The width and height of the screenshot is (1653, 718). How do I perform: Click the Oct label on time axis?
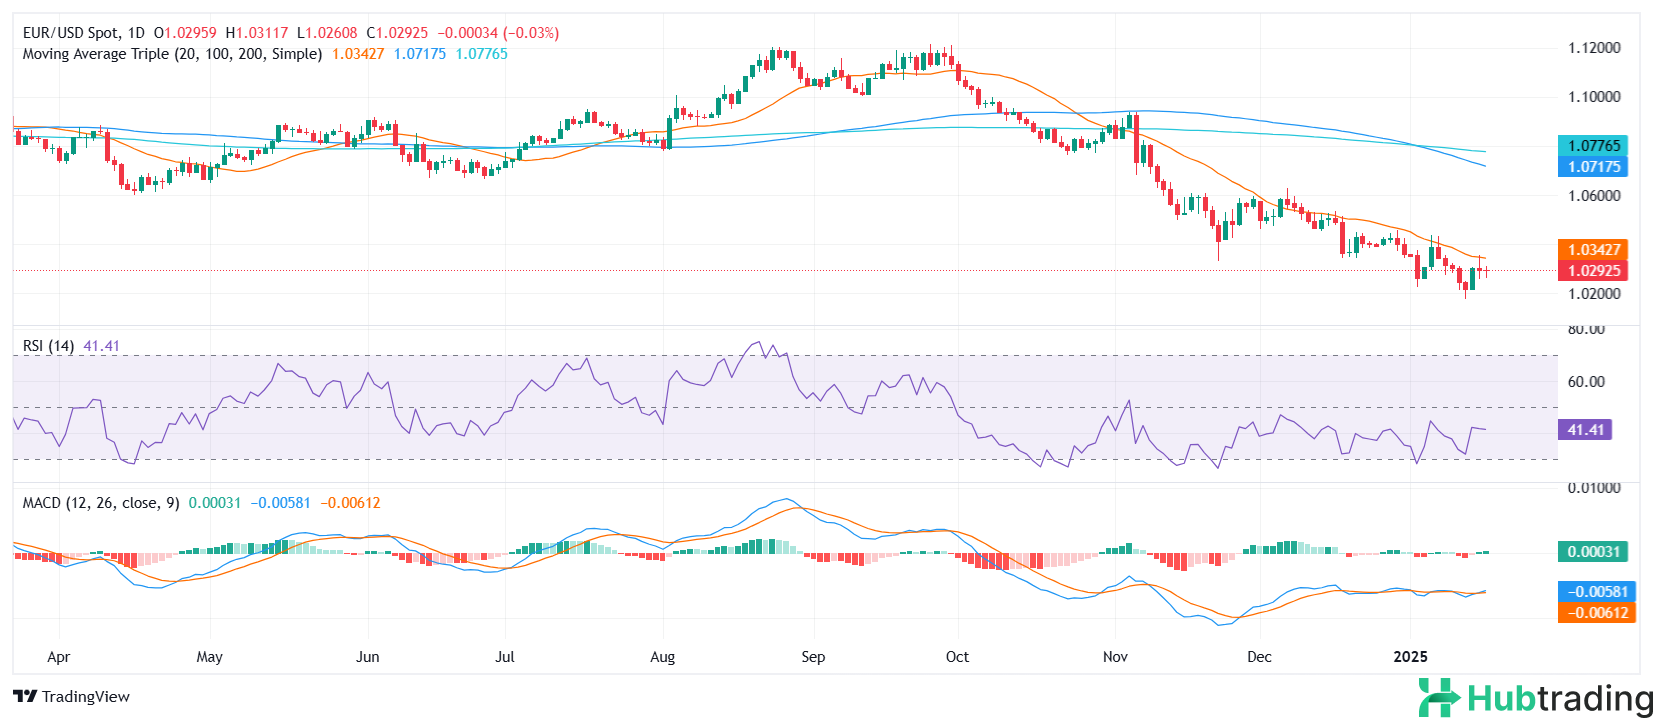[957, 657]
